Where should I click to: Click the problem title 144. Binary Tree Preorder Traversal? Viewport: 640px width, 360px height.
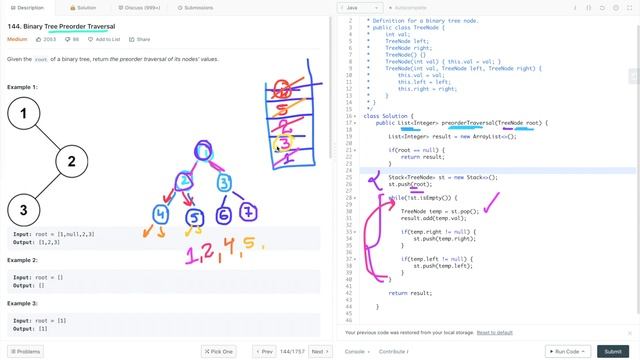[61, 27]
